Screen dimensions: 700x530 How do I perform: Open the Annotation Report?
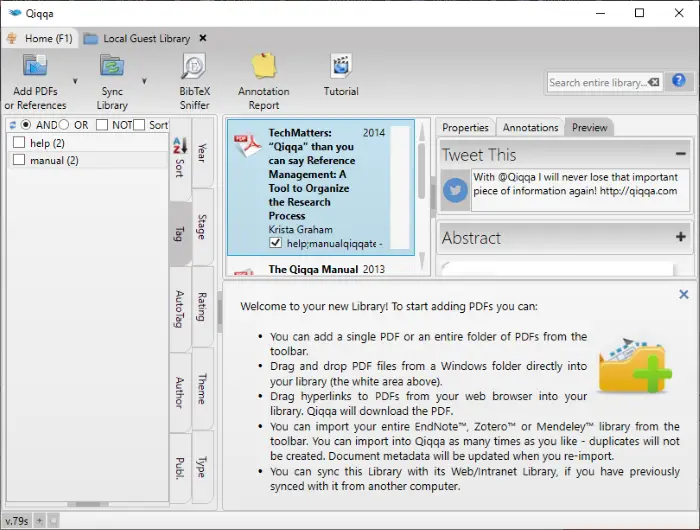click(263, 81)
